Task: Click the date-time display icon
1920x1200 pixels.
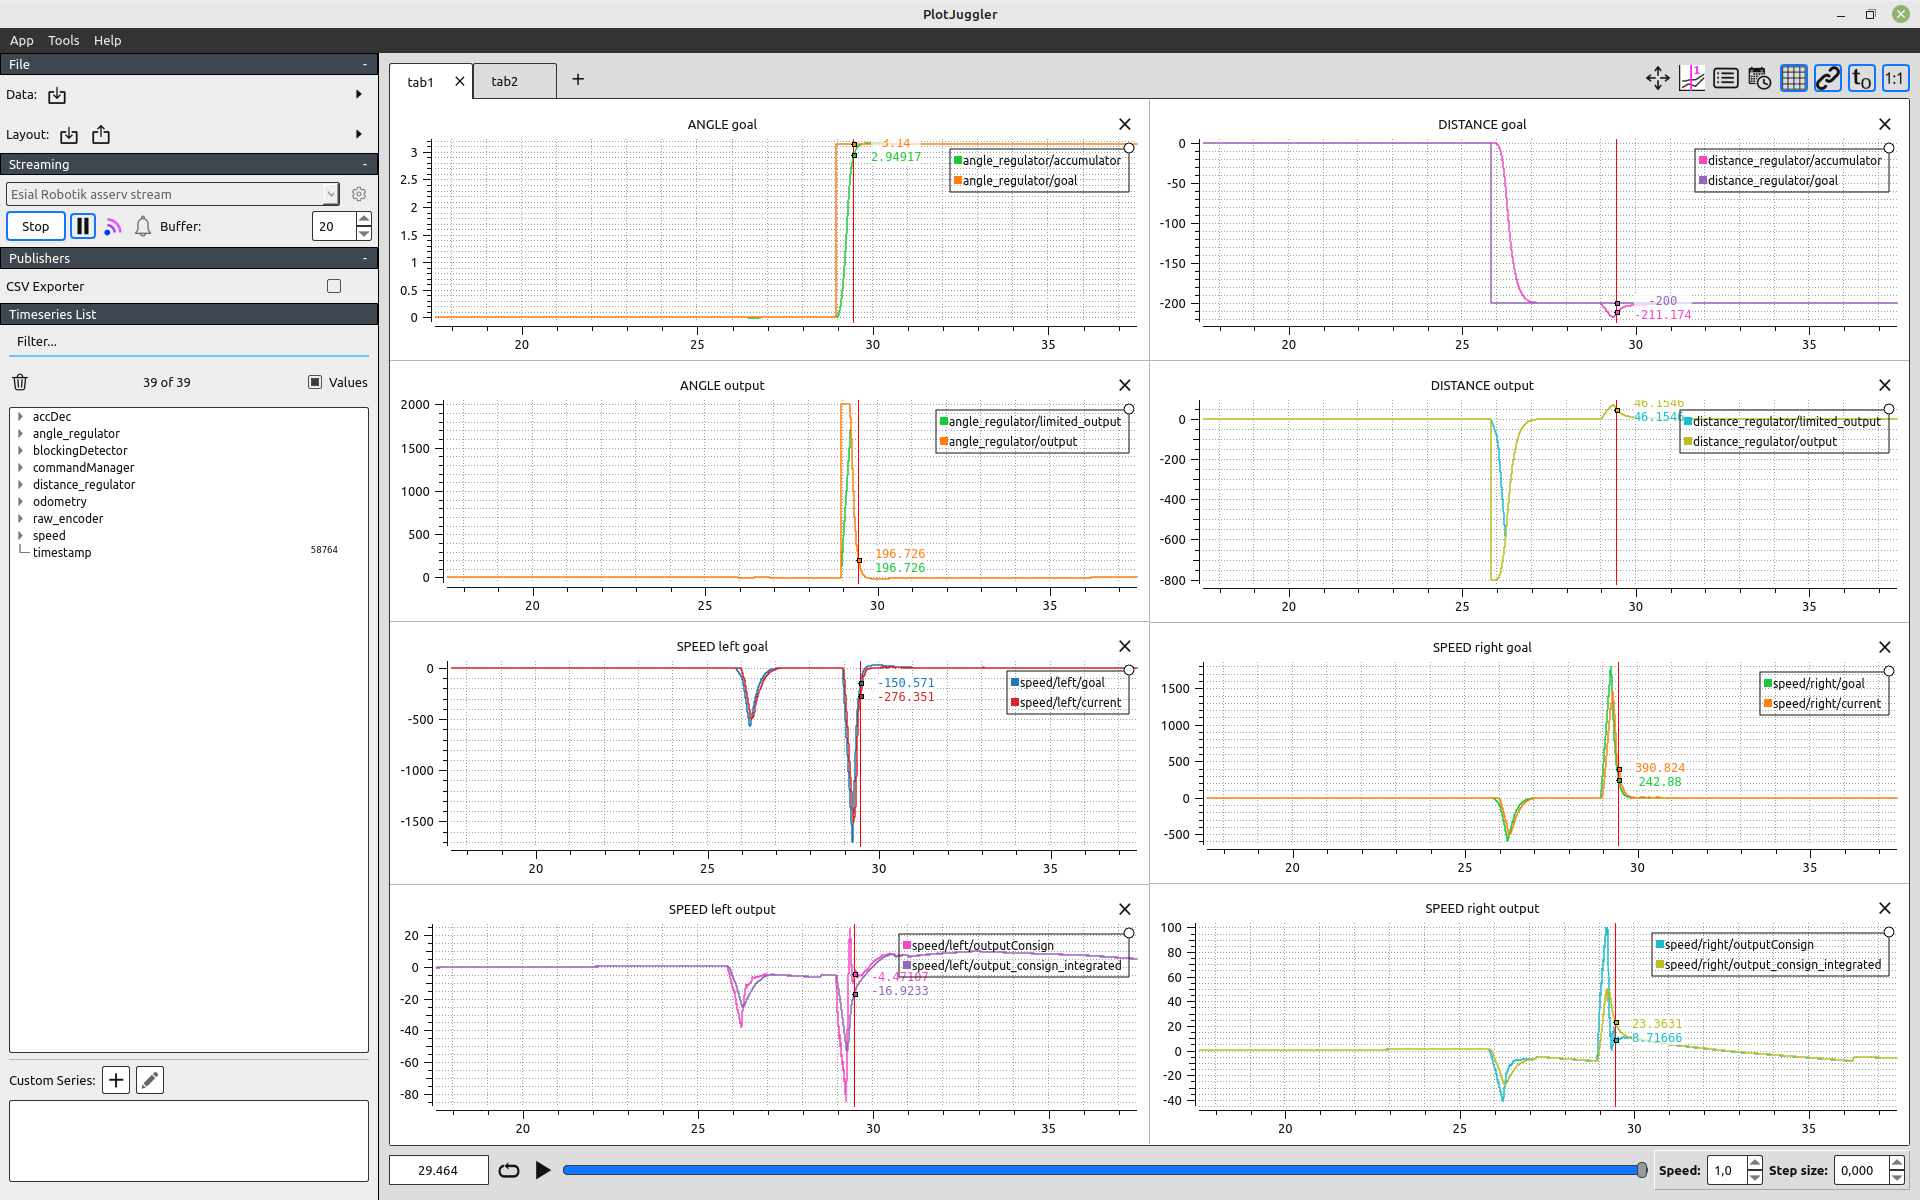Action: pos(1759,79)
